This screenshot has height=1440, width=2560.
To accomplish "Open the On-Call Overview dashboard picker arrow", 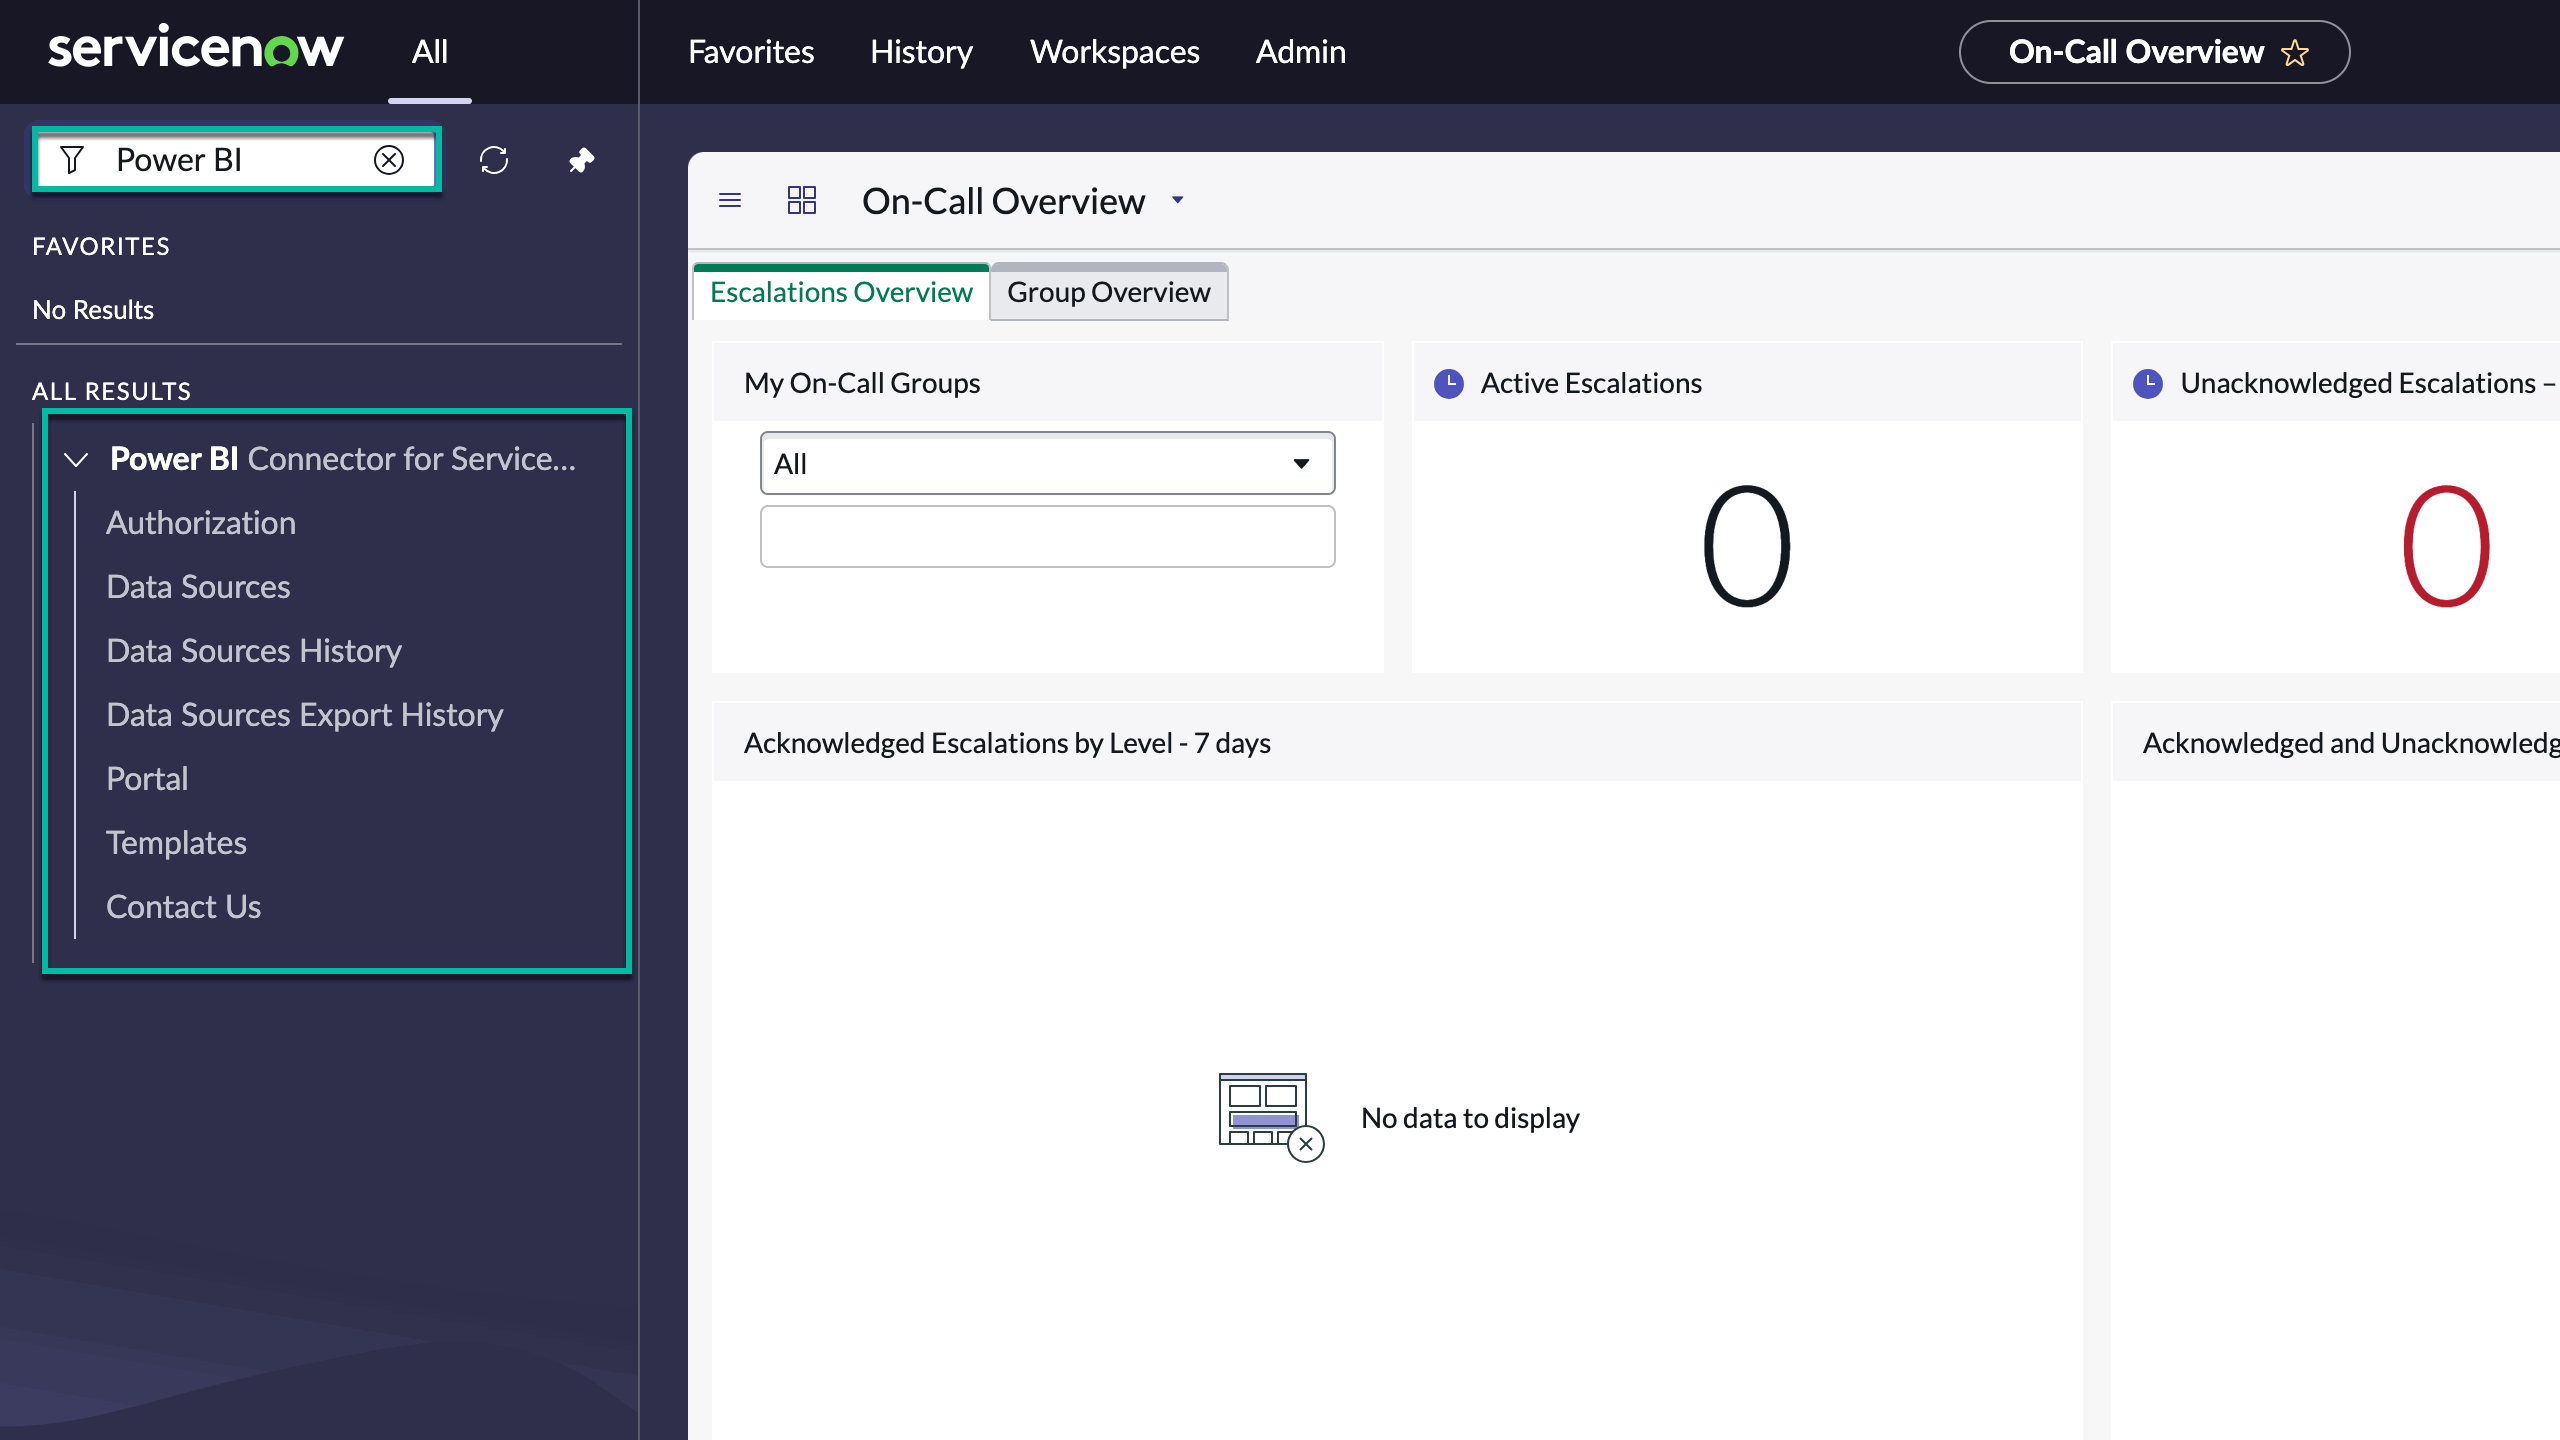I will (x=1176, y=201).
